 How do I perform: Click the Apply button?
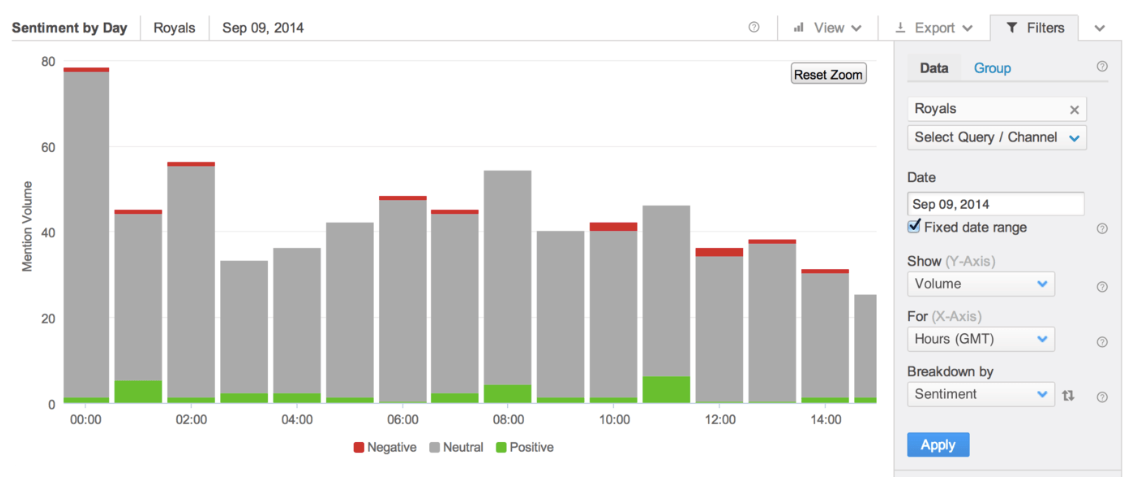click(x=938, y=445)
